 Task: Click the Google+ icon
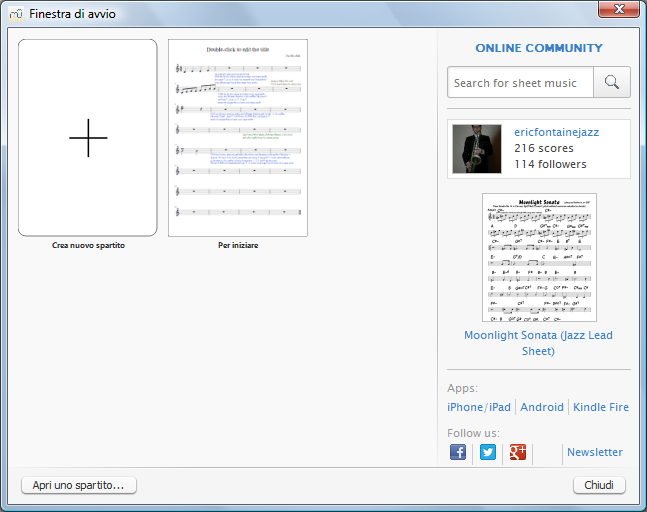(x=518, y=452)
